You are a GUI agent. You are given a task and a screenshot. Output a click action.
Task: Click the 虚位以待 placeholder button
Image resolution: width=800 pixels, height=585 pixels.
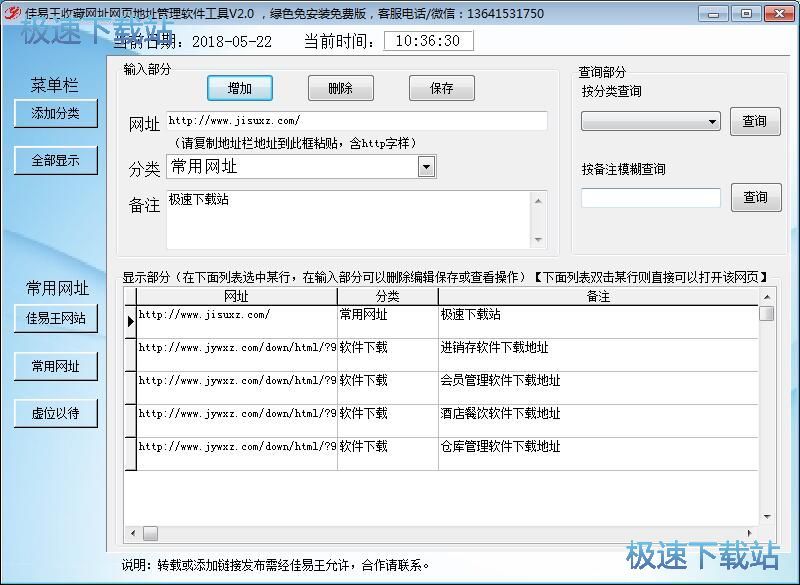[x=56, y=413]
